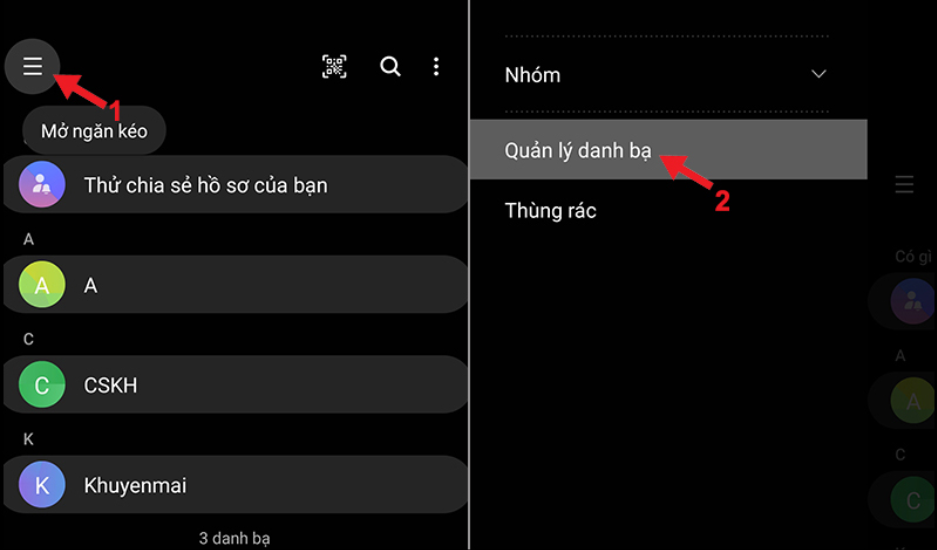The image size is (937, 550).
Task: Tap the CSKH contact avatar
Action: (42, 384)
